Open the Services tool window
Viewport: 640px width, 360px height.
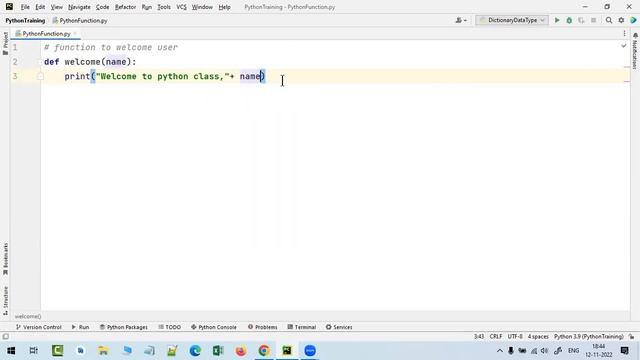(x=339, y=327)
